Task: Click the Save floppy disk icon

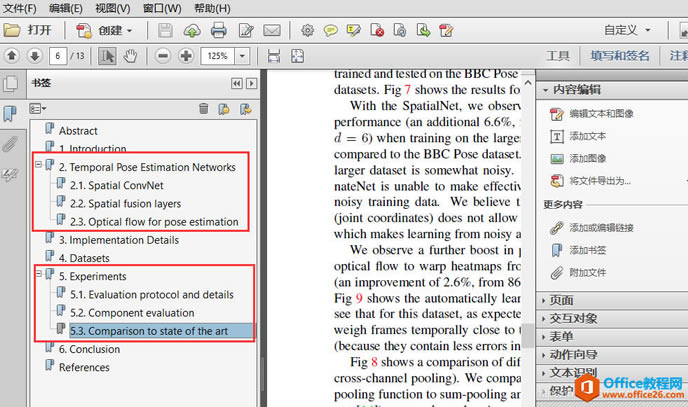Action: click(165, 30)
